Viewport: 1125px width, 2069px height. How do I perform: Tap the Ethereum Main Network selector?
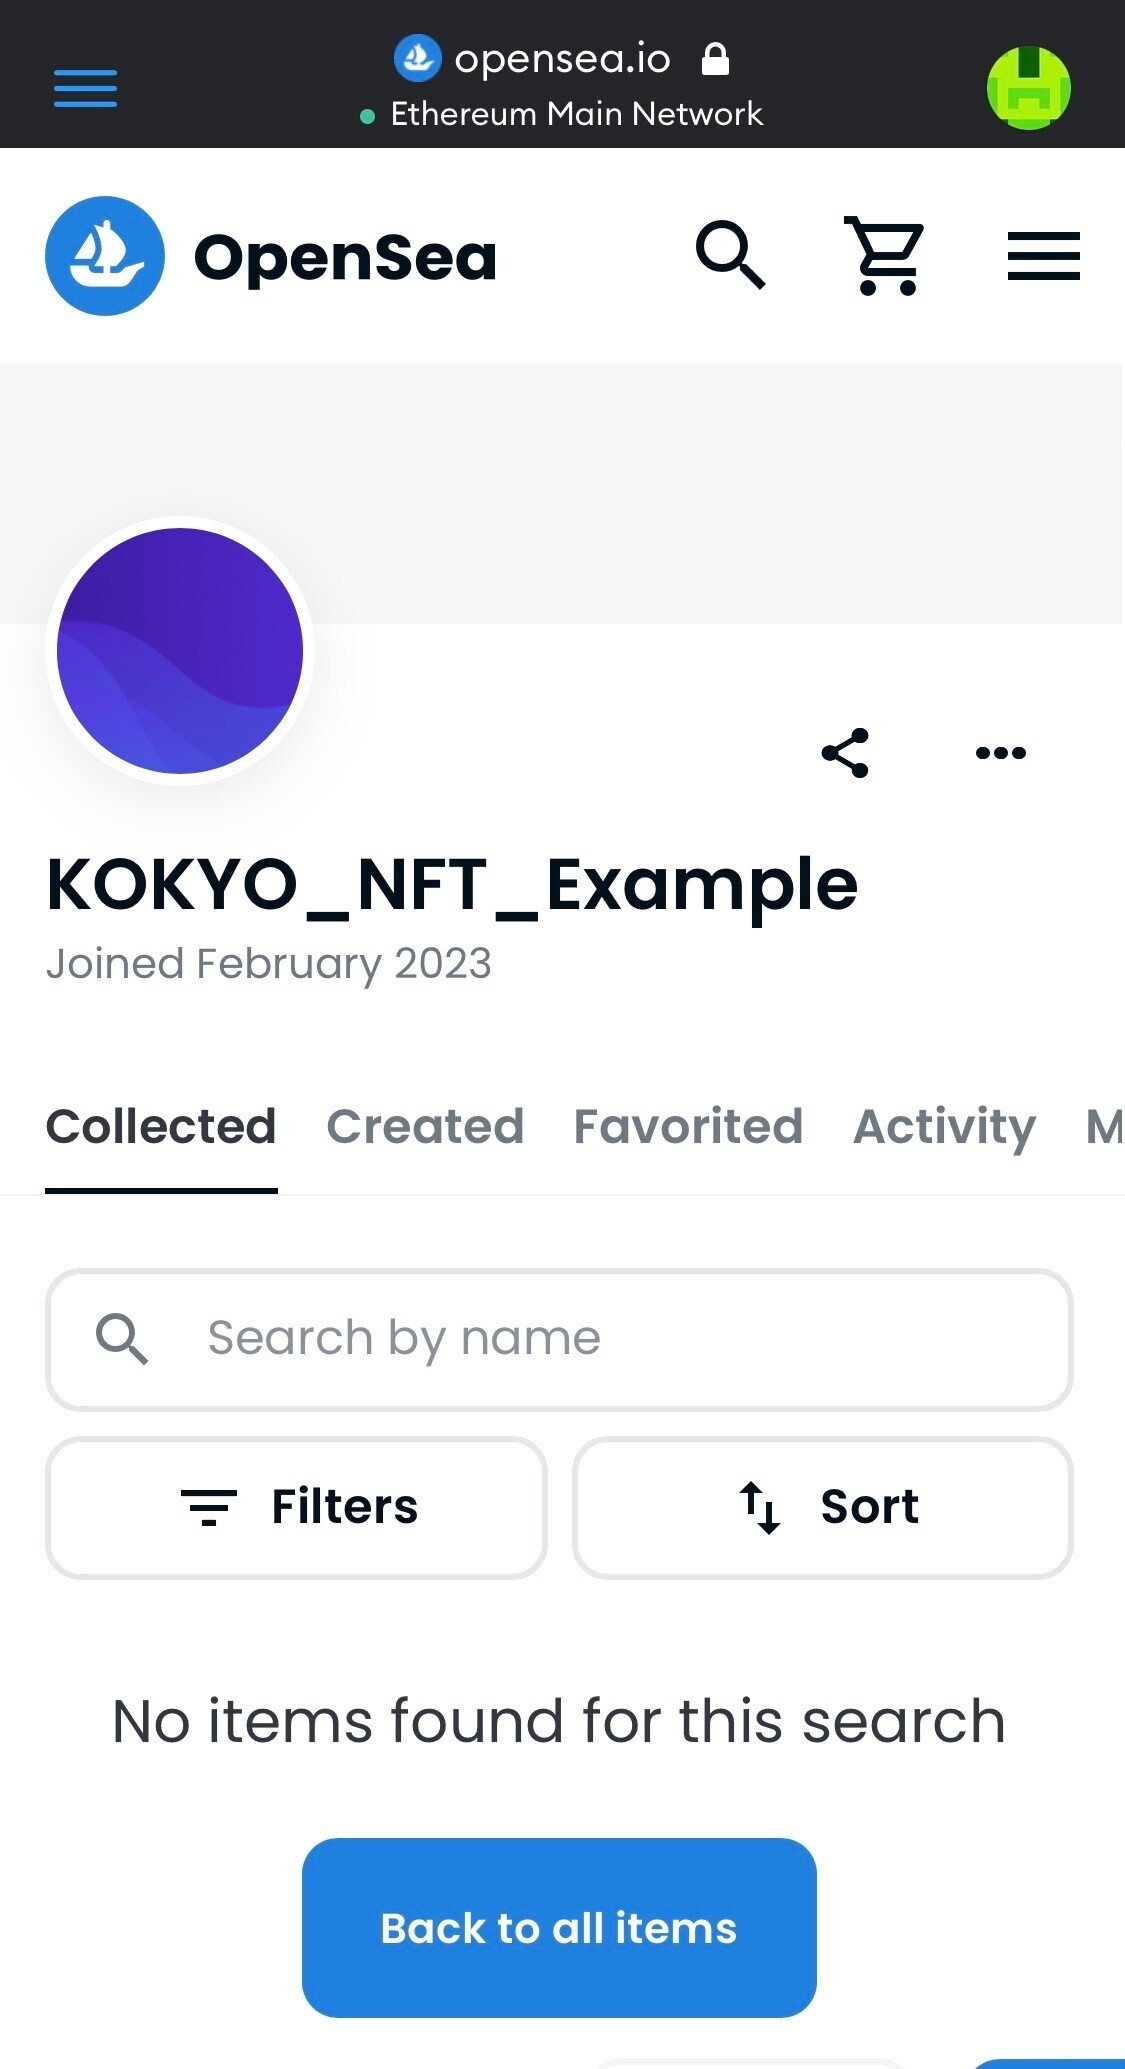562,114
